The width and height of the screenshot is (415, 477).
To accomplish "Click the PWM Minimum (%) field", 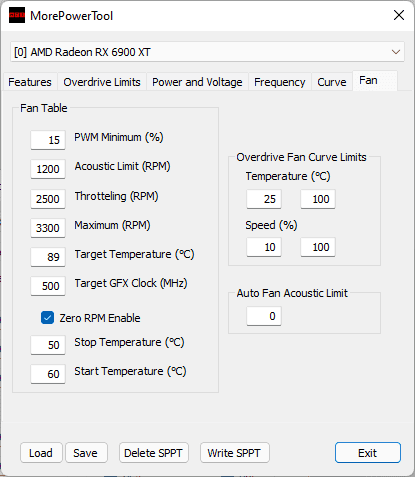I will [48, 140].
